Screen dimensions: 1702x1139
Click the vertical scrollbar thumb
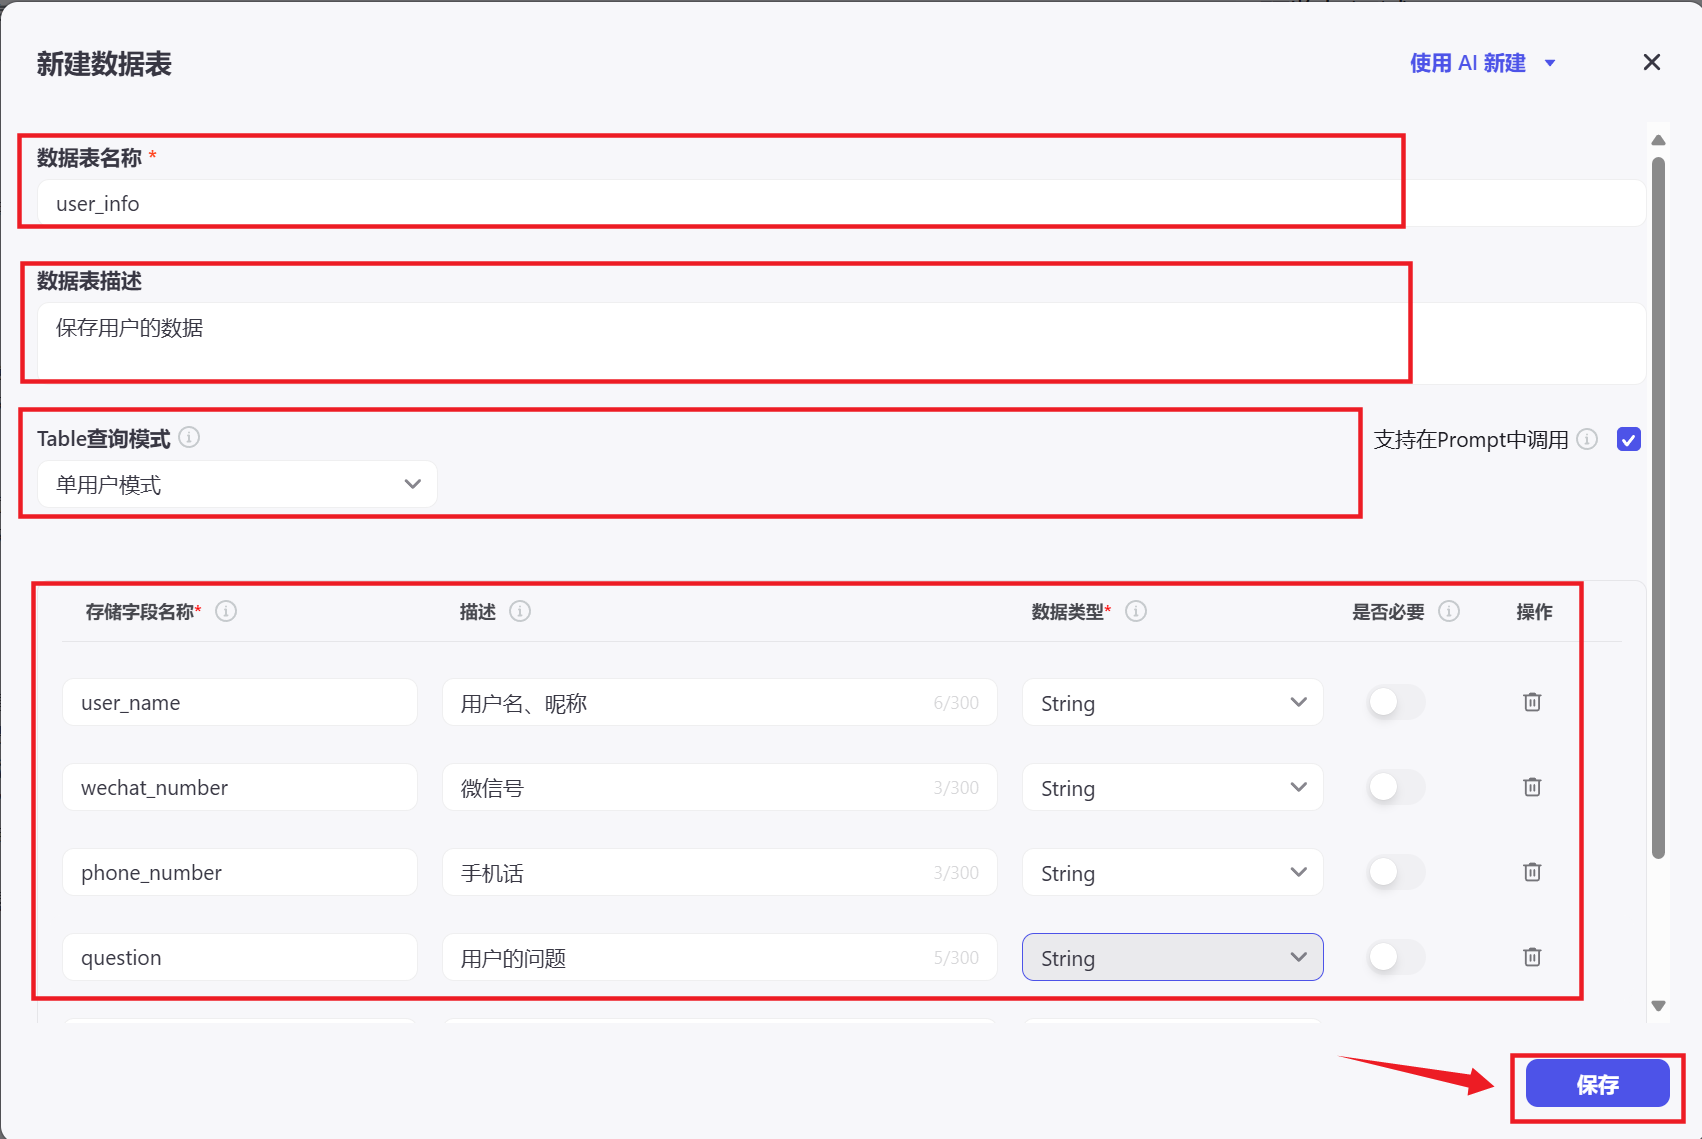click(1658, 507)
